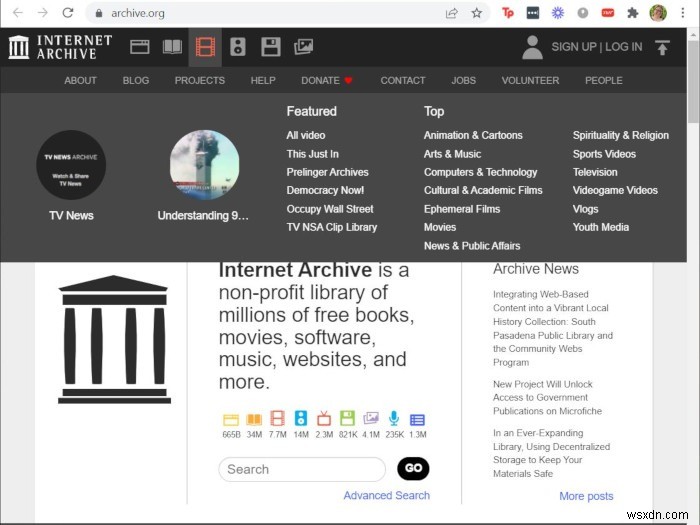Screen dimensions: 700x525
Task: Reload the page with refresh icon
Action: point(68,13)
